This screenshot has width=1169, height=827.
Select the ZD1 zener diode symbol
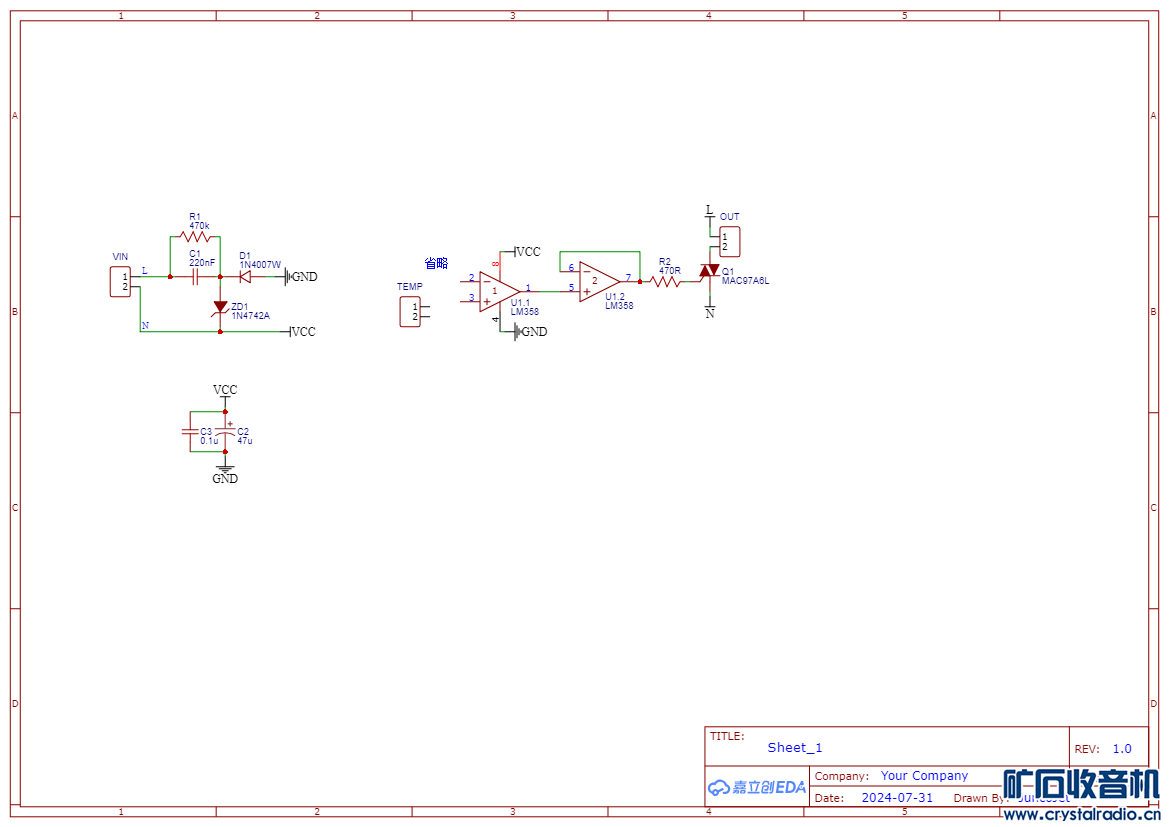pos(220,306)
